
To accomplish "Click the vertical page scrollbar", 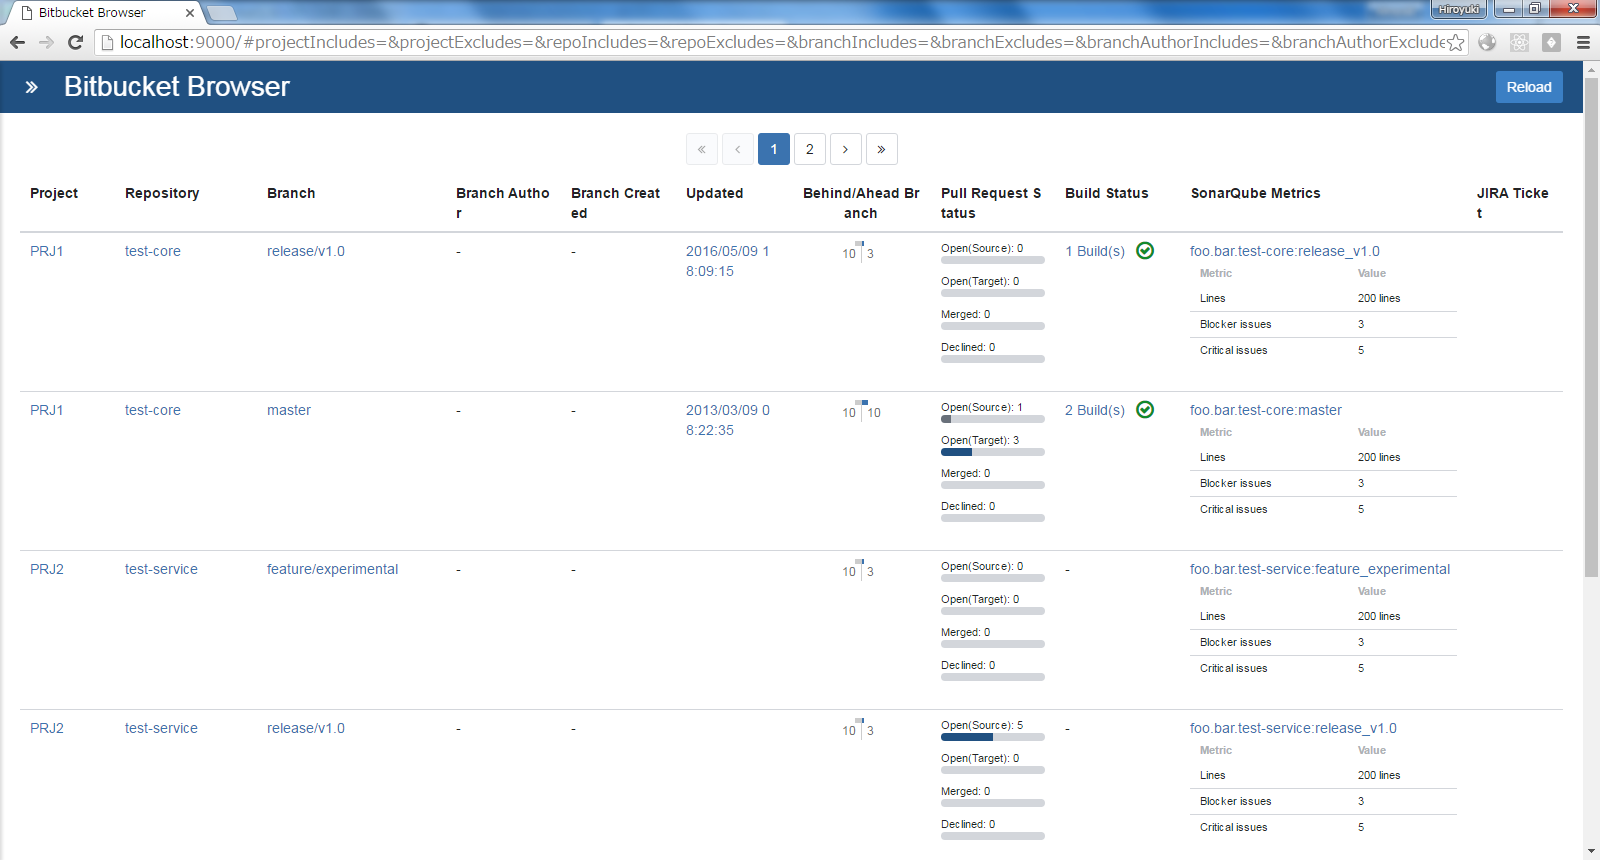I will point(1592,327).
